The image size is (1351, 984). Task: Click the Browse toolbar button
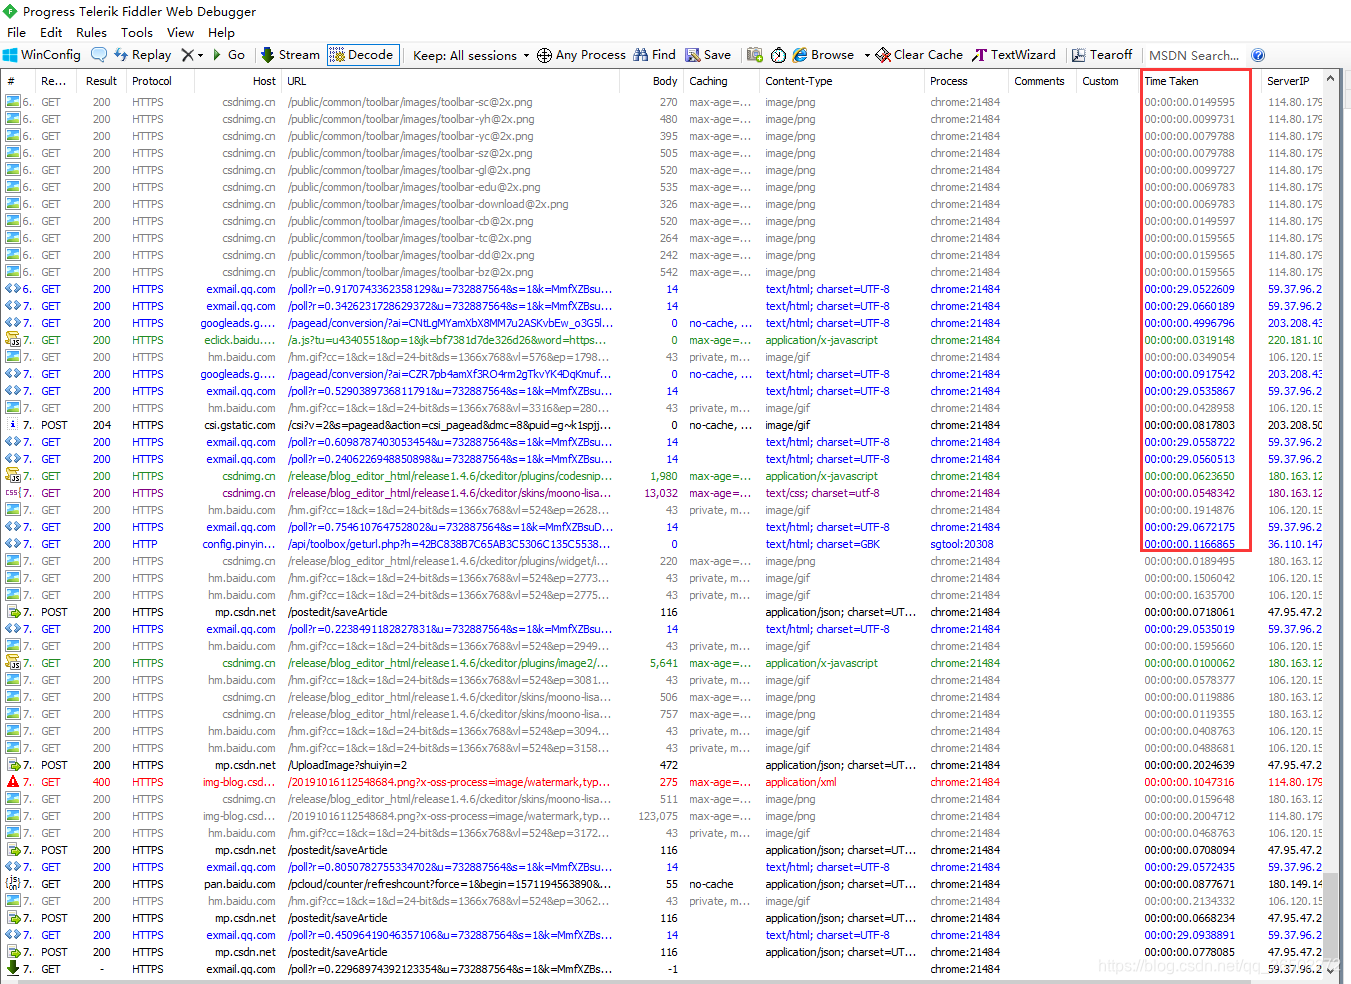[823, 55]
